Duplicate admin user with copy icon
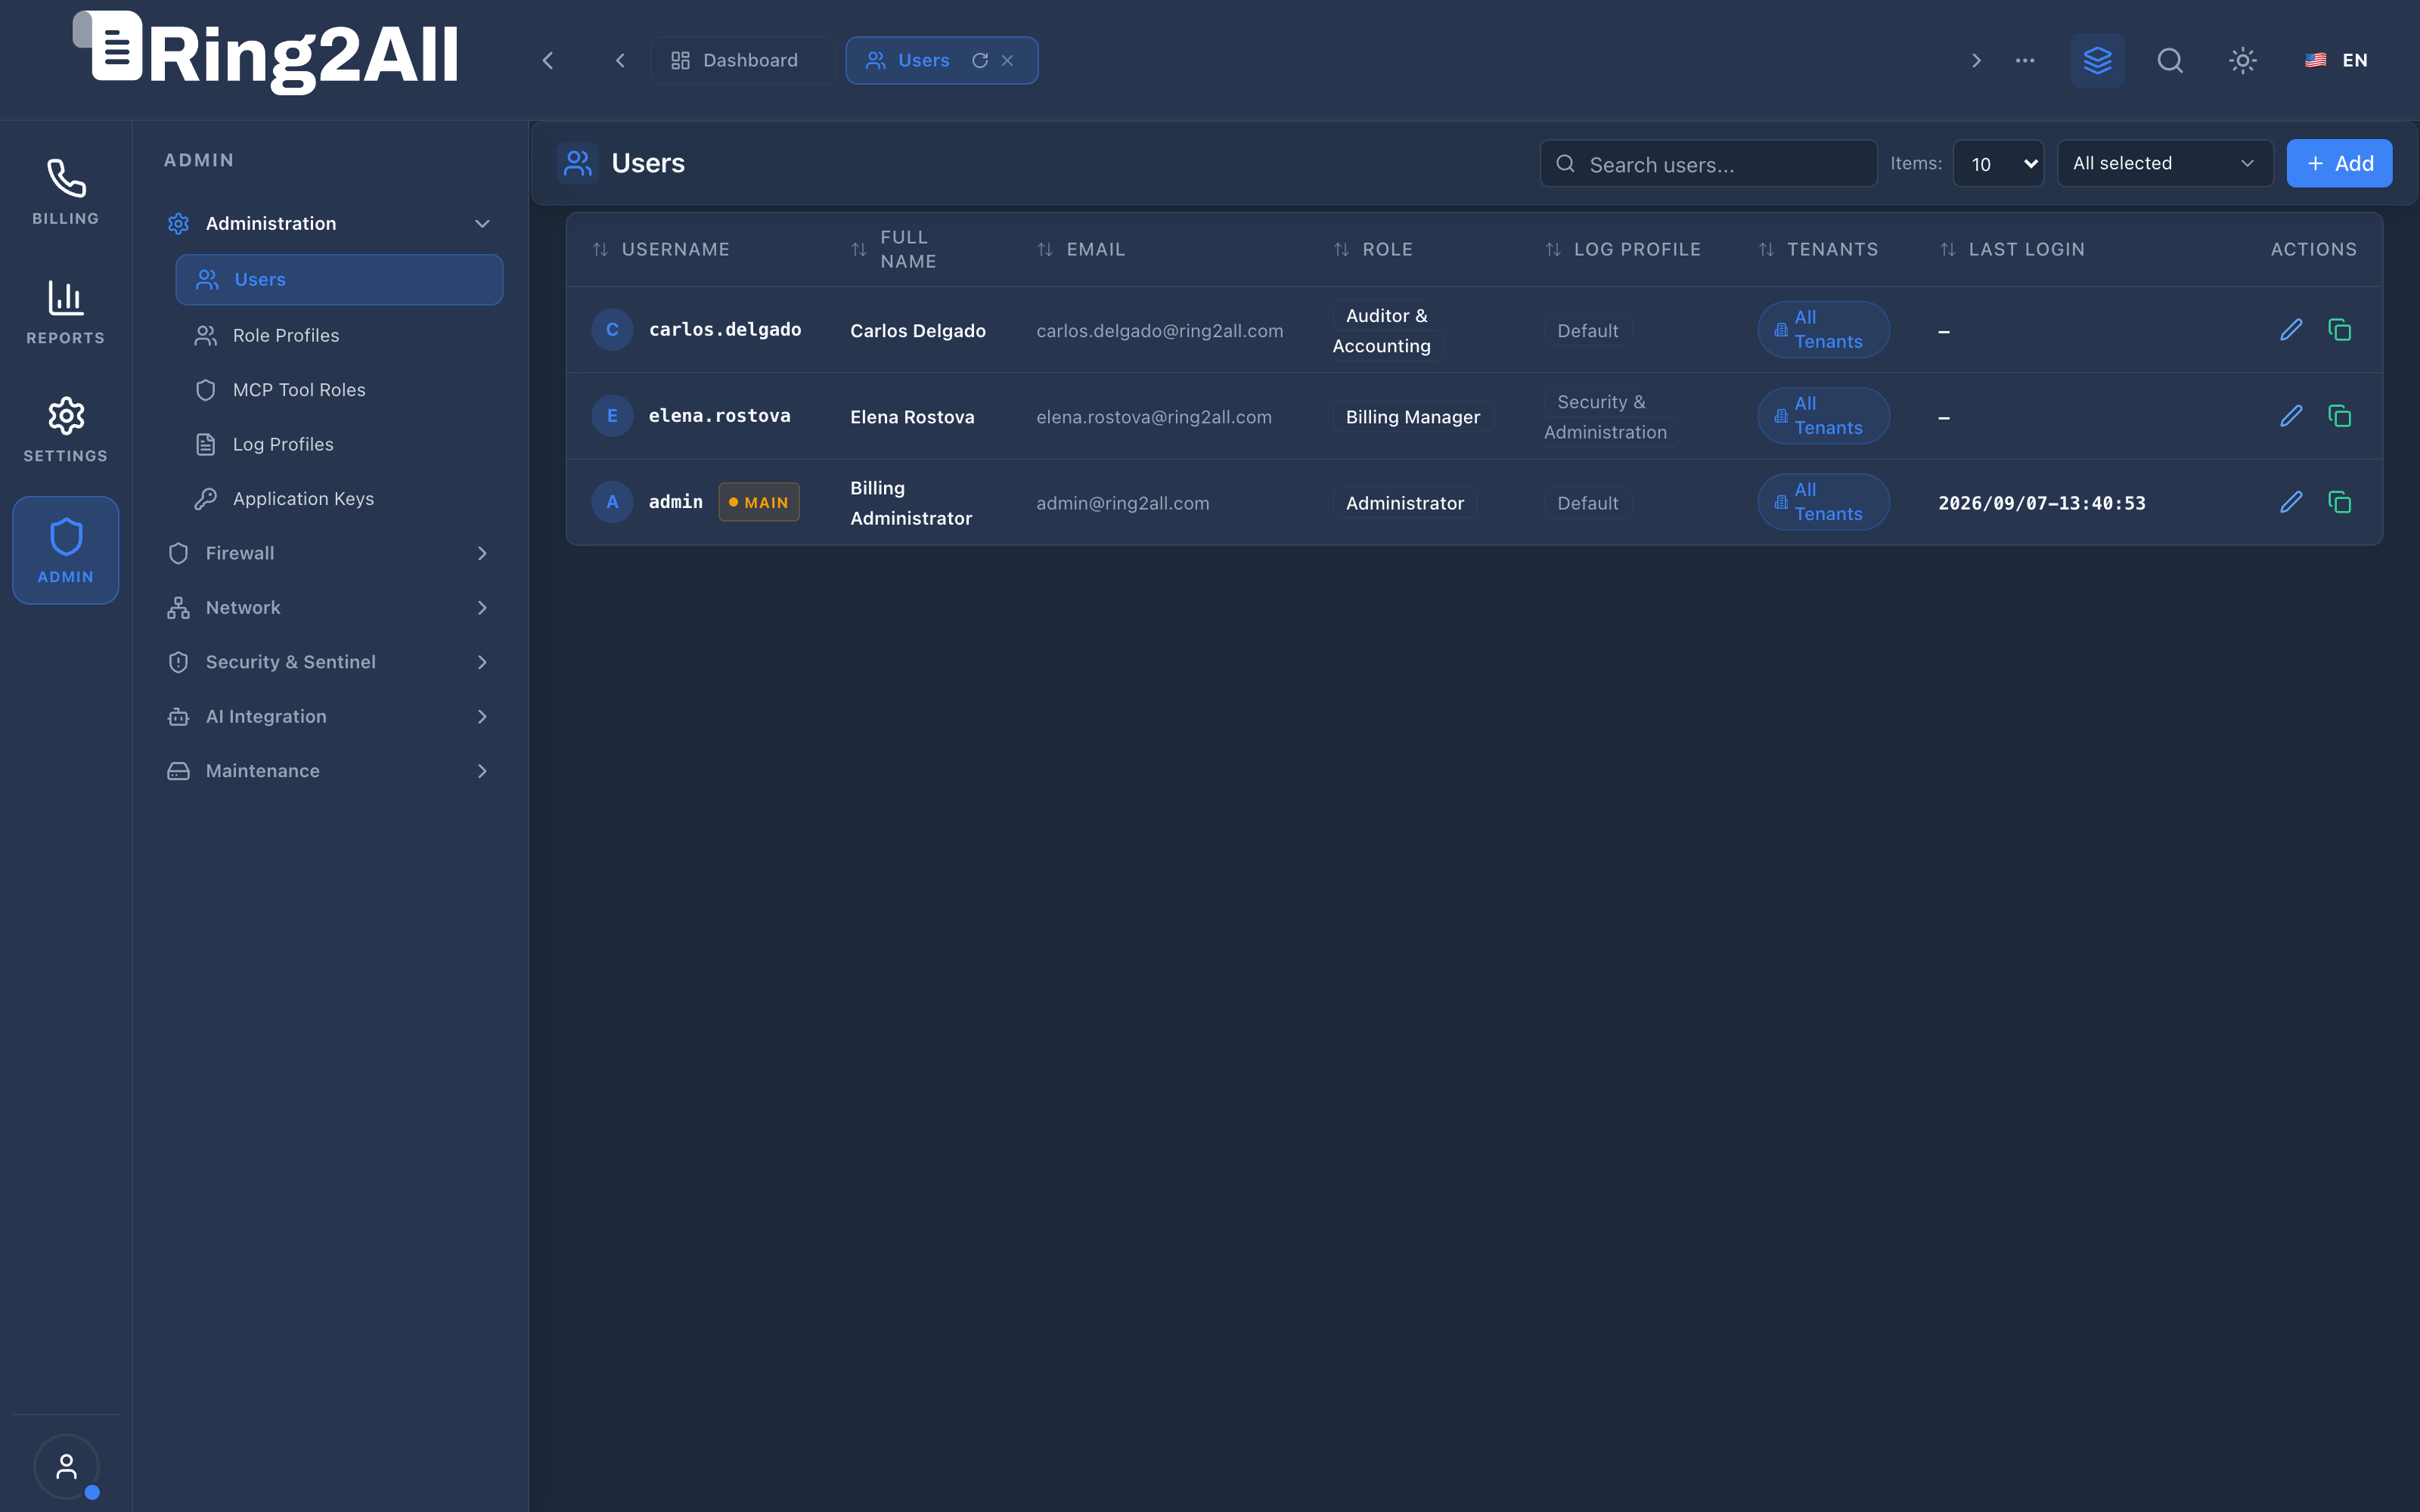Screen dimensions: 2420x1512 pos(2339,502)
